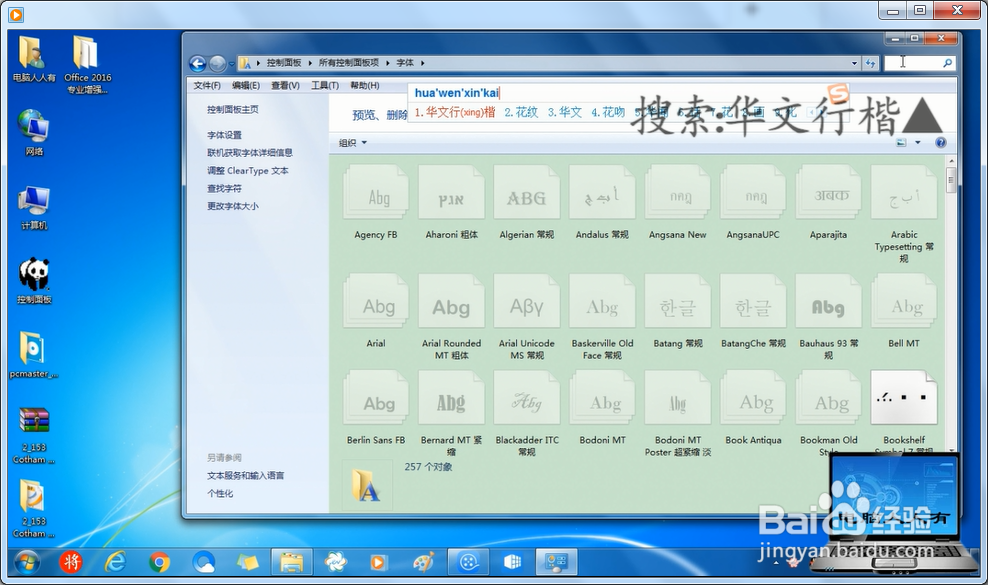Open 文本服务和输入语言 link
This screenshot has height=585, width=988.
[x=245, y=475]
